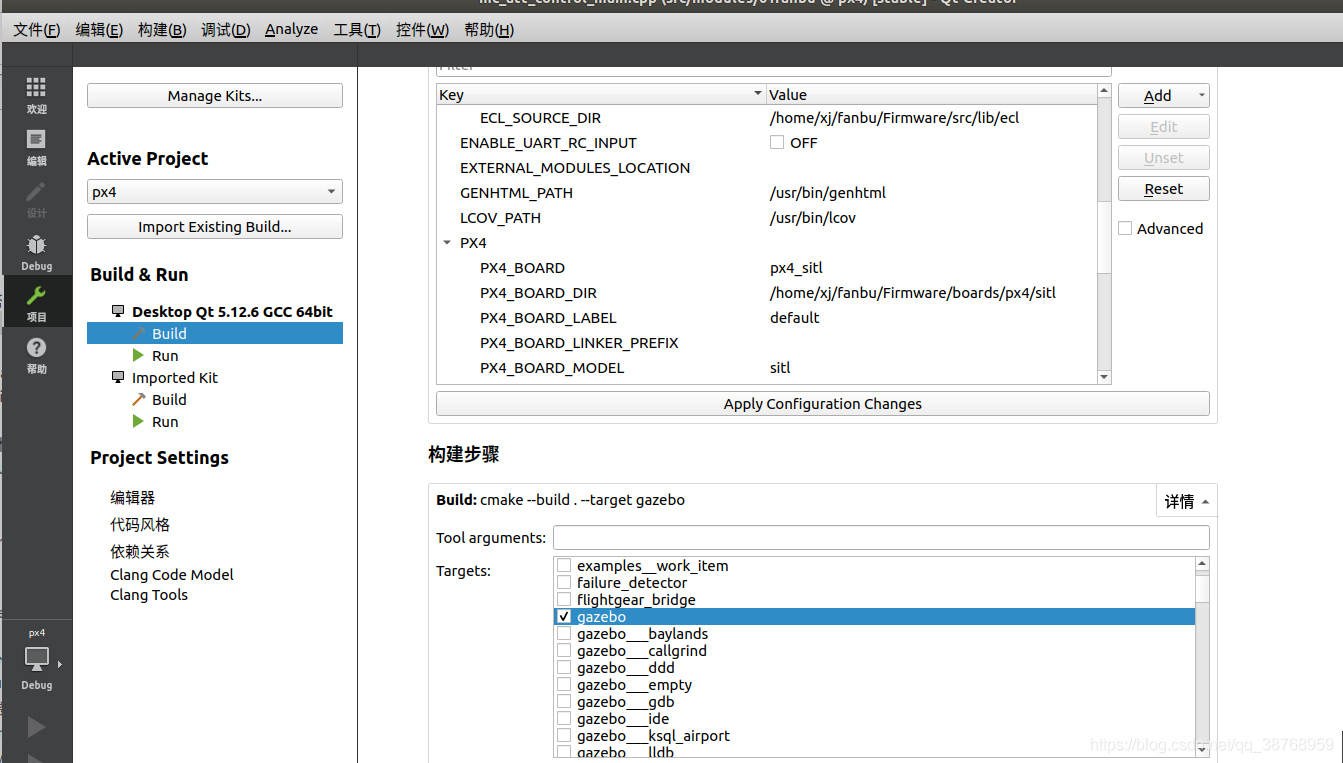Collapse build step with 详情 toggle
Screen dimensions: 1343x763
(x=1187, y=501)
